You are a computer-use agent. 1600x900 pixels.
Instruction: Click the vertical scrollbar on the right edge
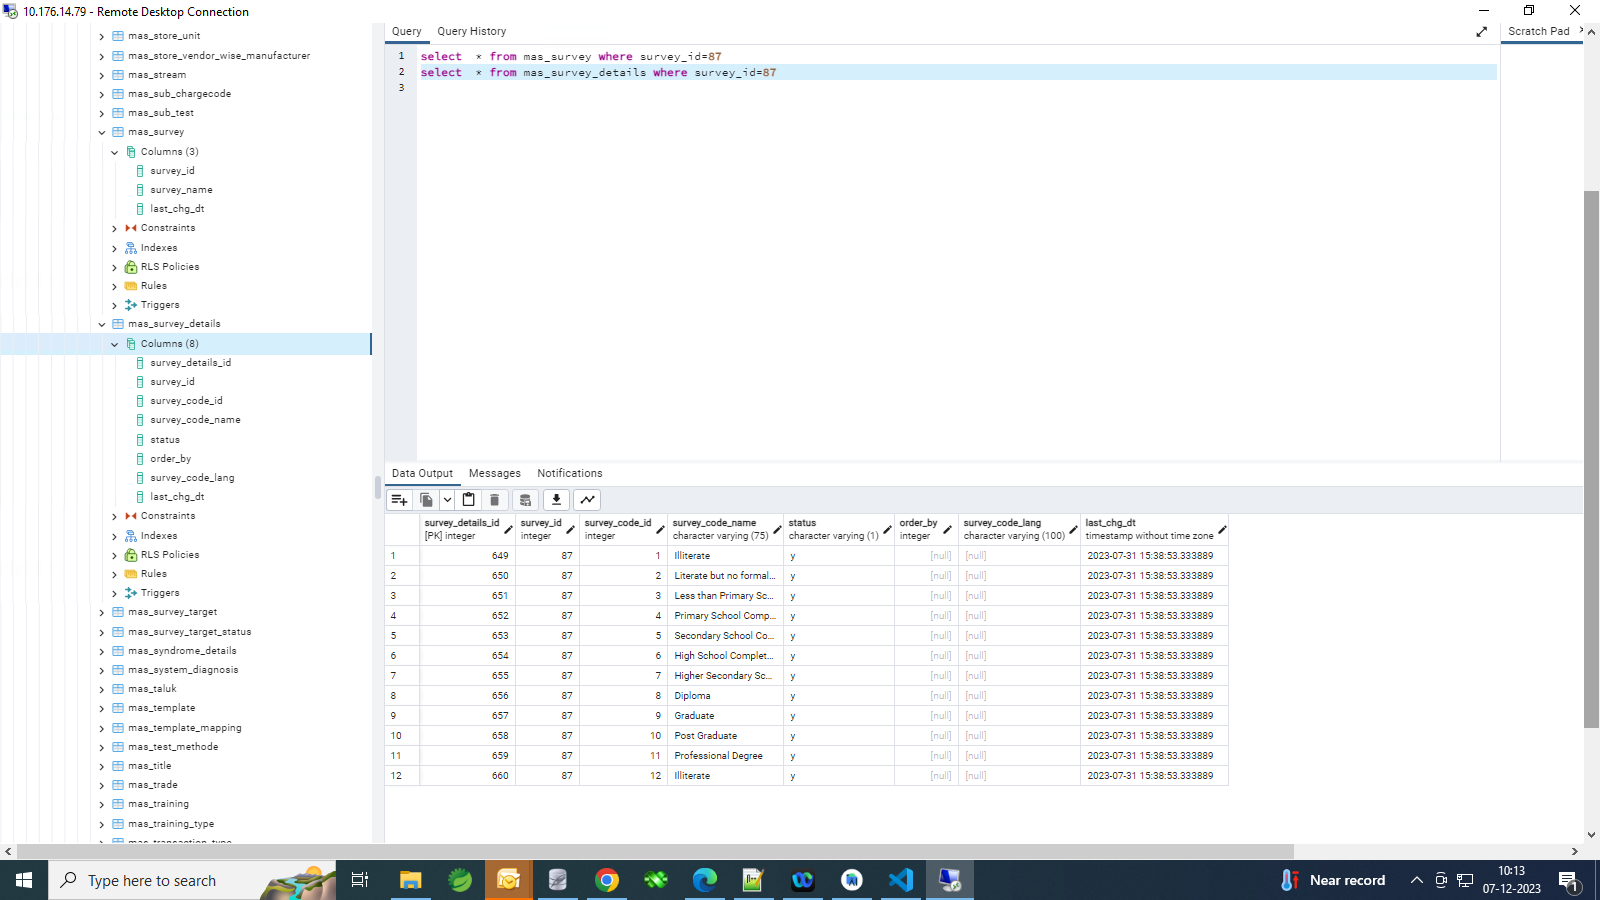point(1591,458)
